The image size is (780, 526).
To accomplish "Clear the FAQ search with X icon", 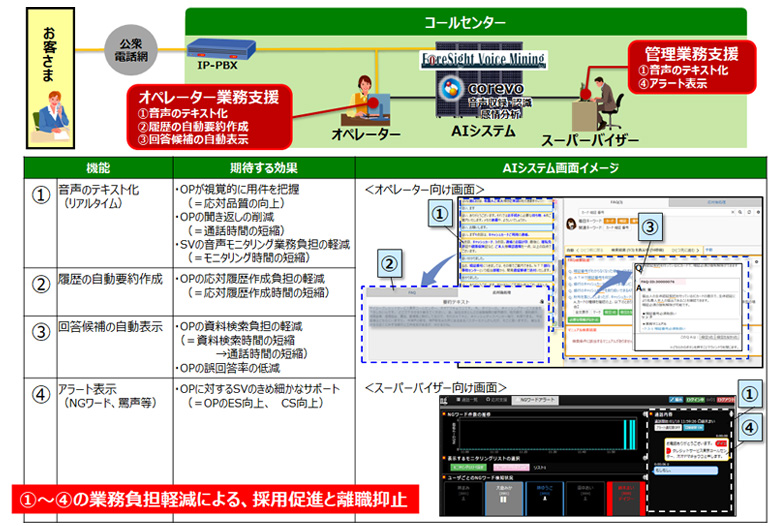I will click(x=733, y=212).
